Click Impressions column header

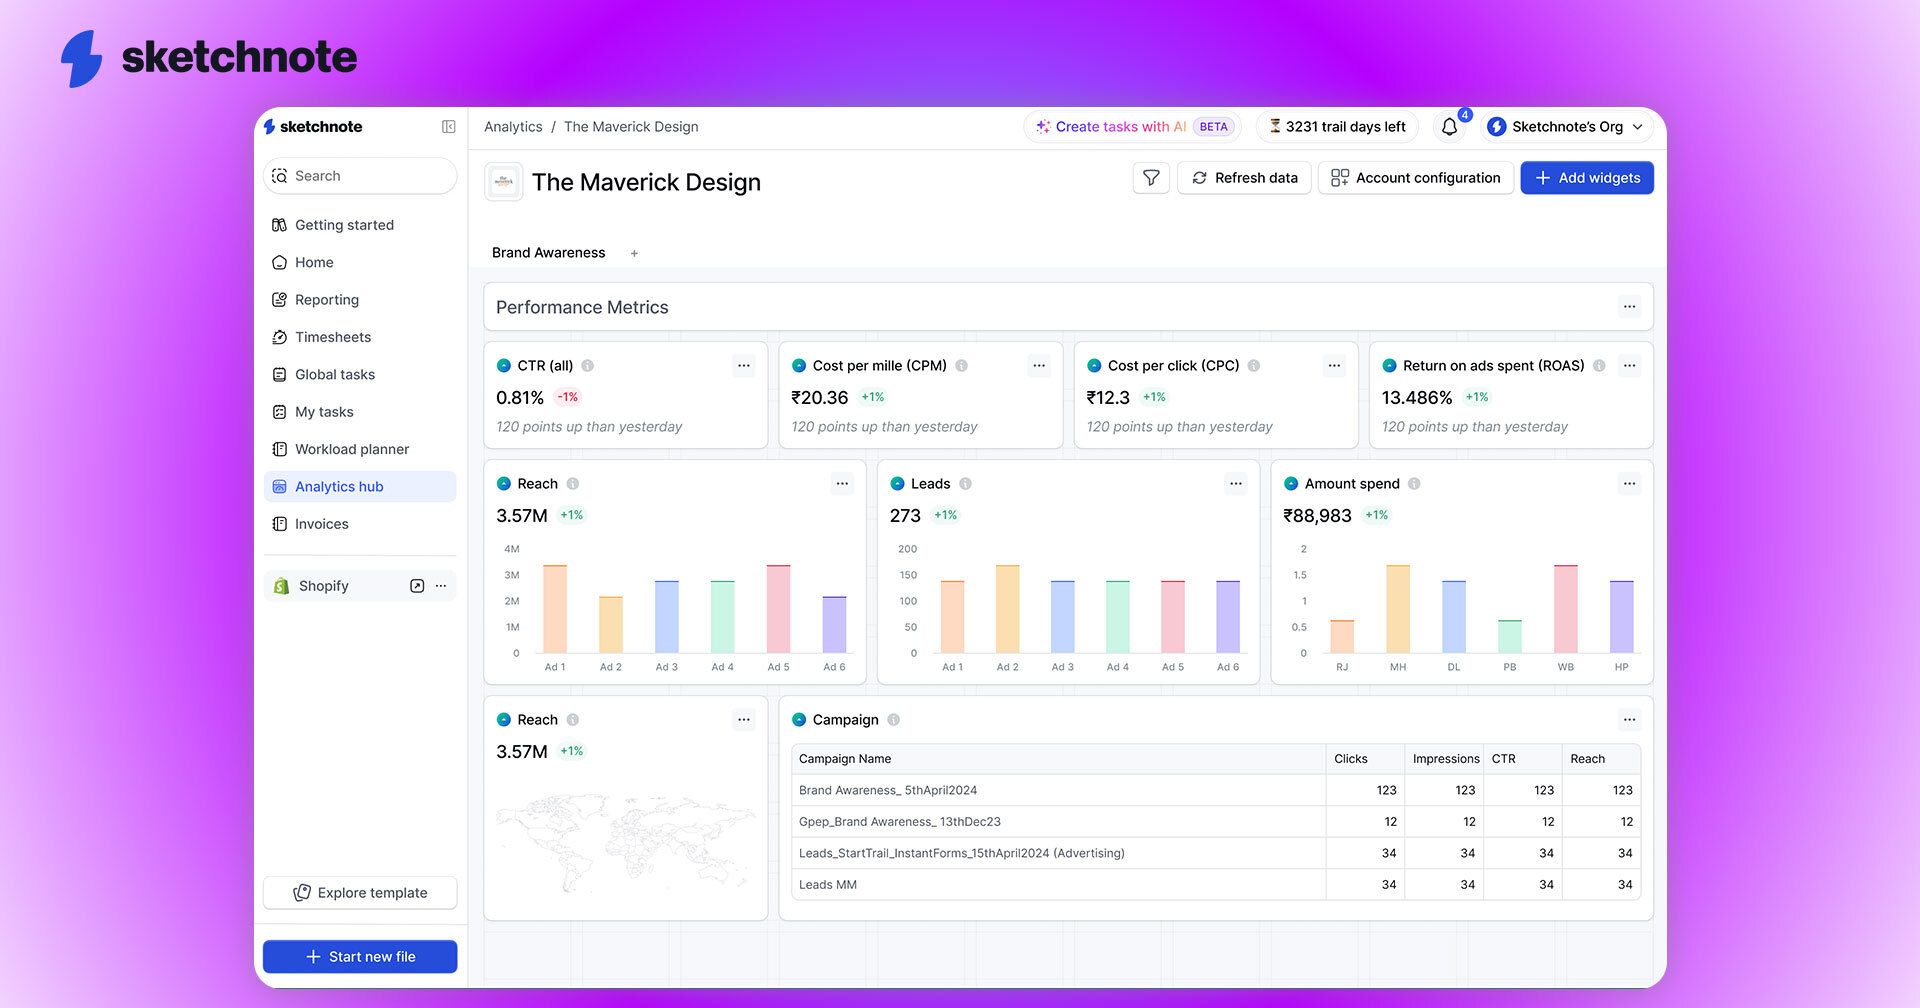pos(1445,759)
